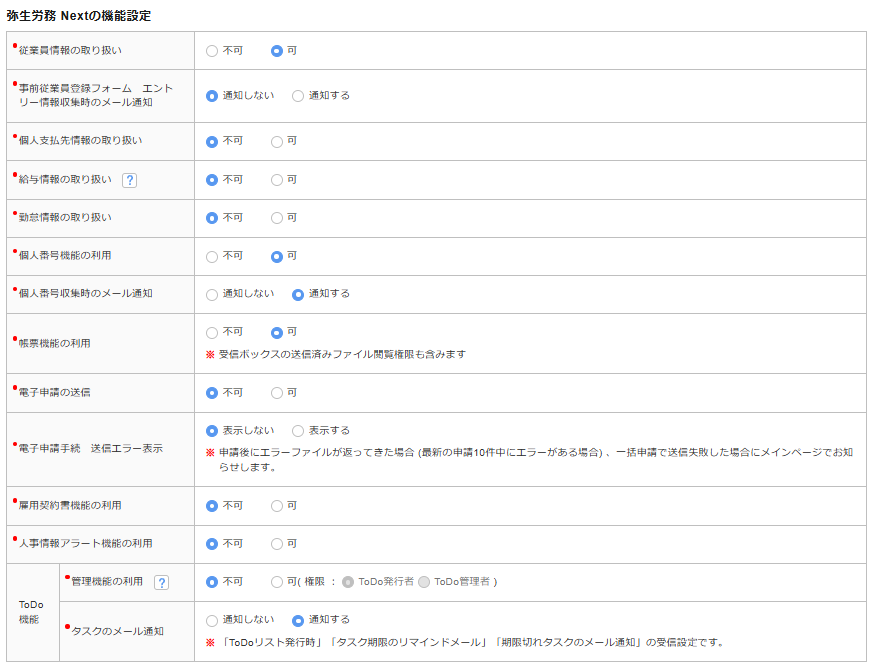Choose 可 for 雇用契約書機能の利用
Viewport: 876px width, 670px height.
pyautogui.click(x=277, y=506)
